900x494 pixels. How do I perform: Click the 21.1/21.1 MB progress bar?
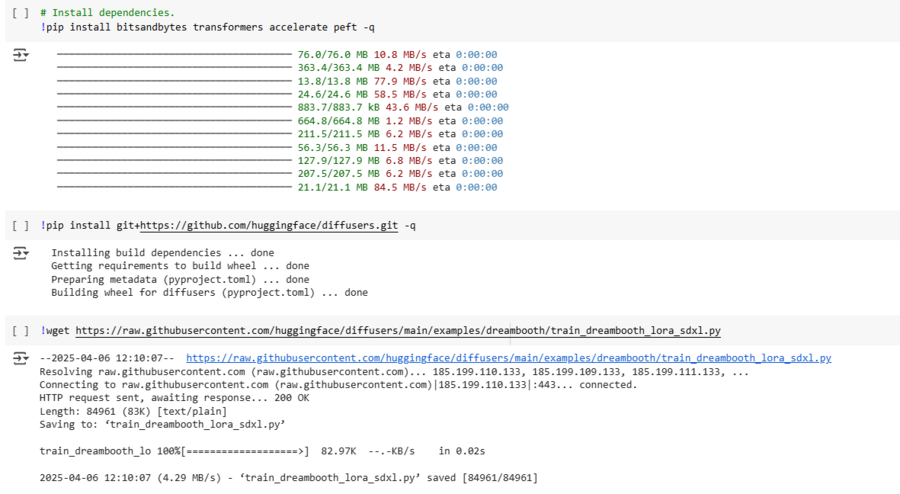tap(174, 187)
